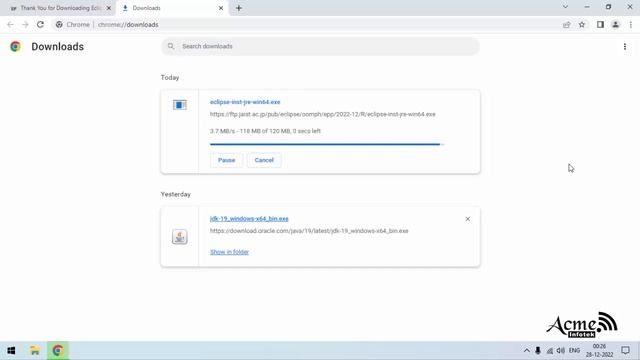Open the Downloads page more actions menu
640x360 pixels.
[x=625, y=47]
